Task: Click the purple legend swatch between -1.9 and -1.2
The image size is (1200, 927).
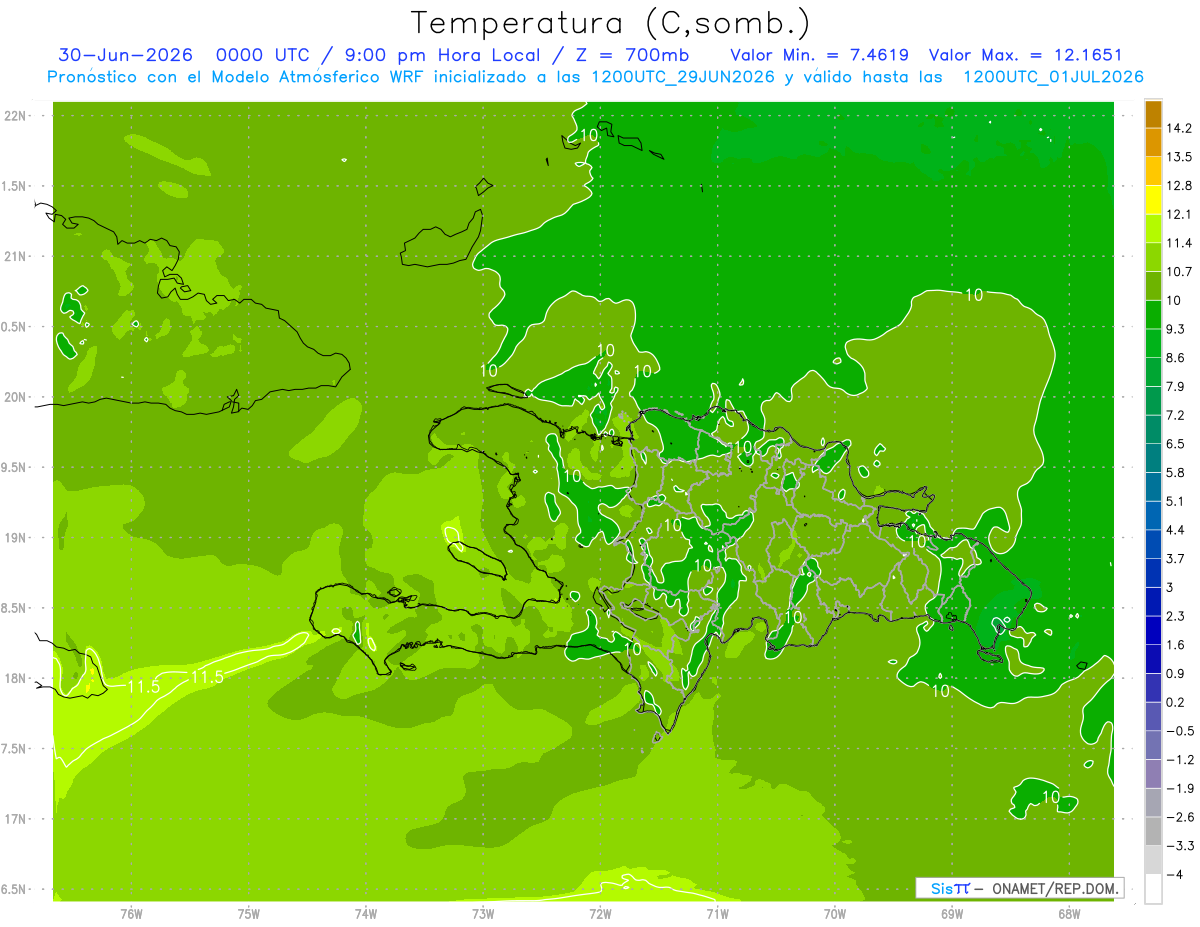Action: tap(1153, 773)
